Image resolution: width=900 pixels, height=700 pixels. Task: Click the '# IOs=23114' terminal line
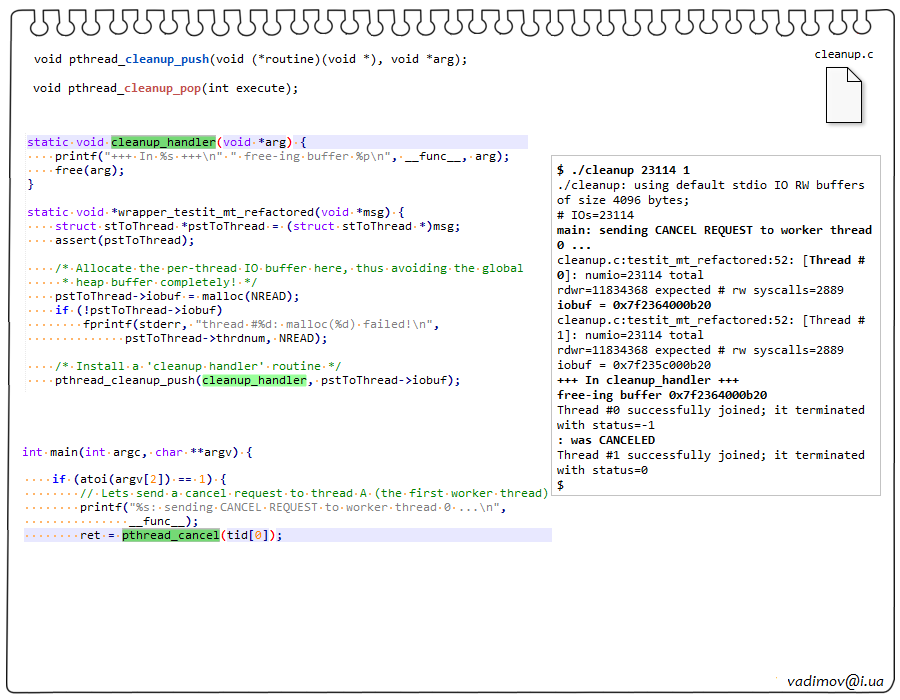[595, 215]
